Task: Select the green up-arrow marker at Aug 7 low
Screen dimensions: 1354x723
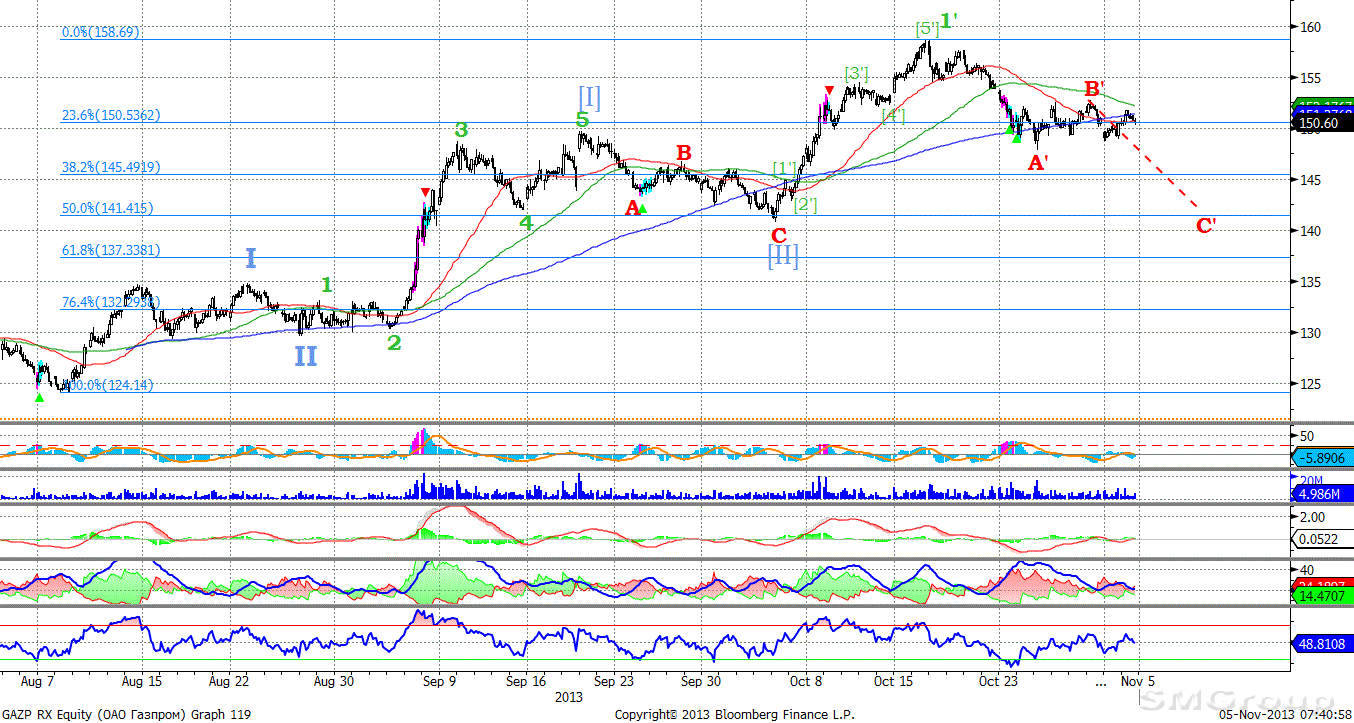Action: (x=39, y=398)
